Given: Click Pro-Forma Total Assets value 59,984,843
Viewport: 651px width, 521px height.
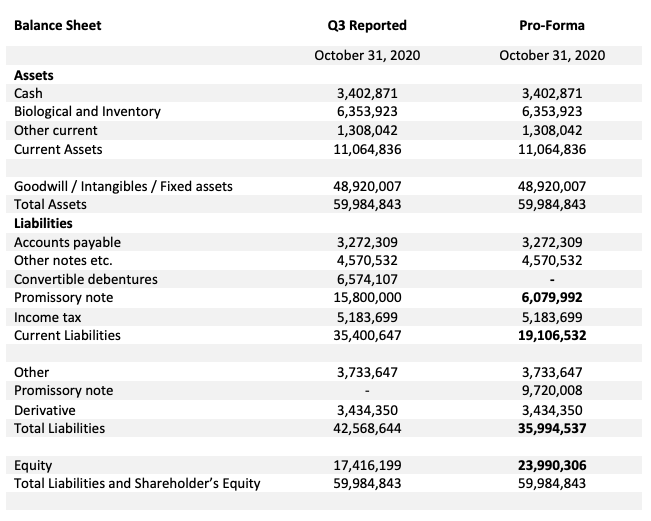Looking at the screenshot, I should tap(552, 204).
